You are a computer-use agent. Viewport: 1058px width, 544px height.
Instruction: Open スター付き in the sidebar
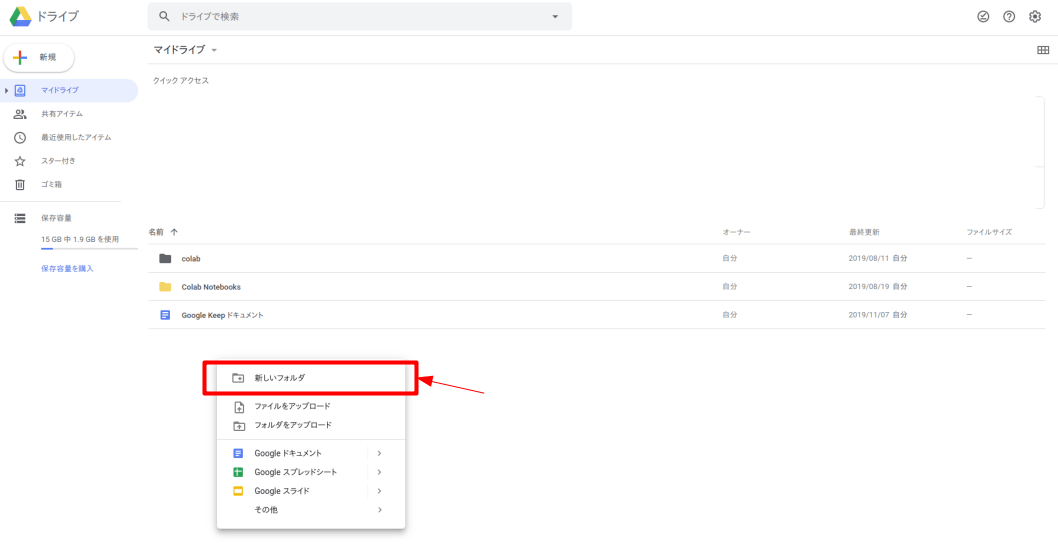pyautogui.click(x=59, y=161)
